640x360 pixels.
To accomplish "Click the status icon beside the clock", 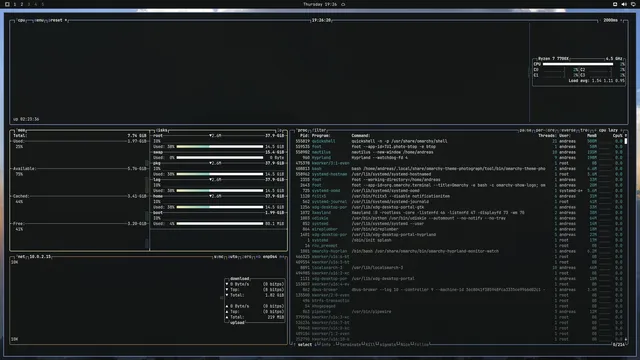I will 343,4.
